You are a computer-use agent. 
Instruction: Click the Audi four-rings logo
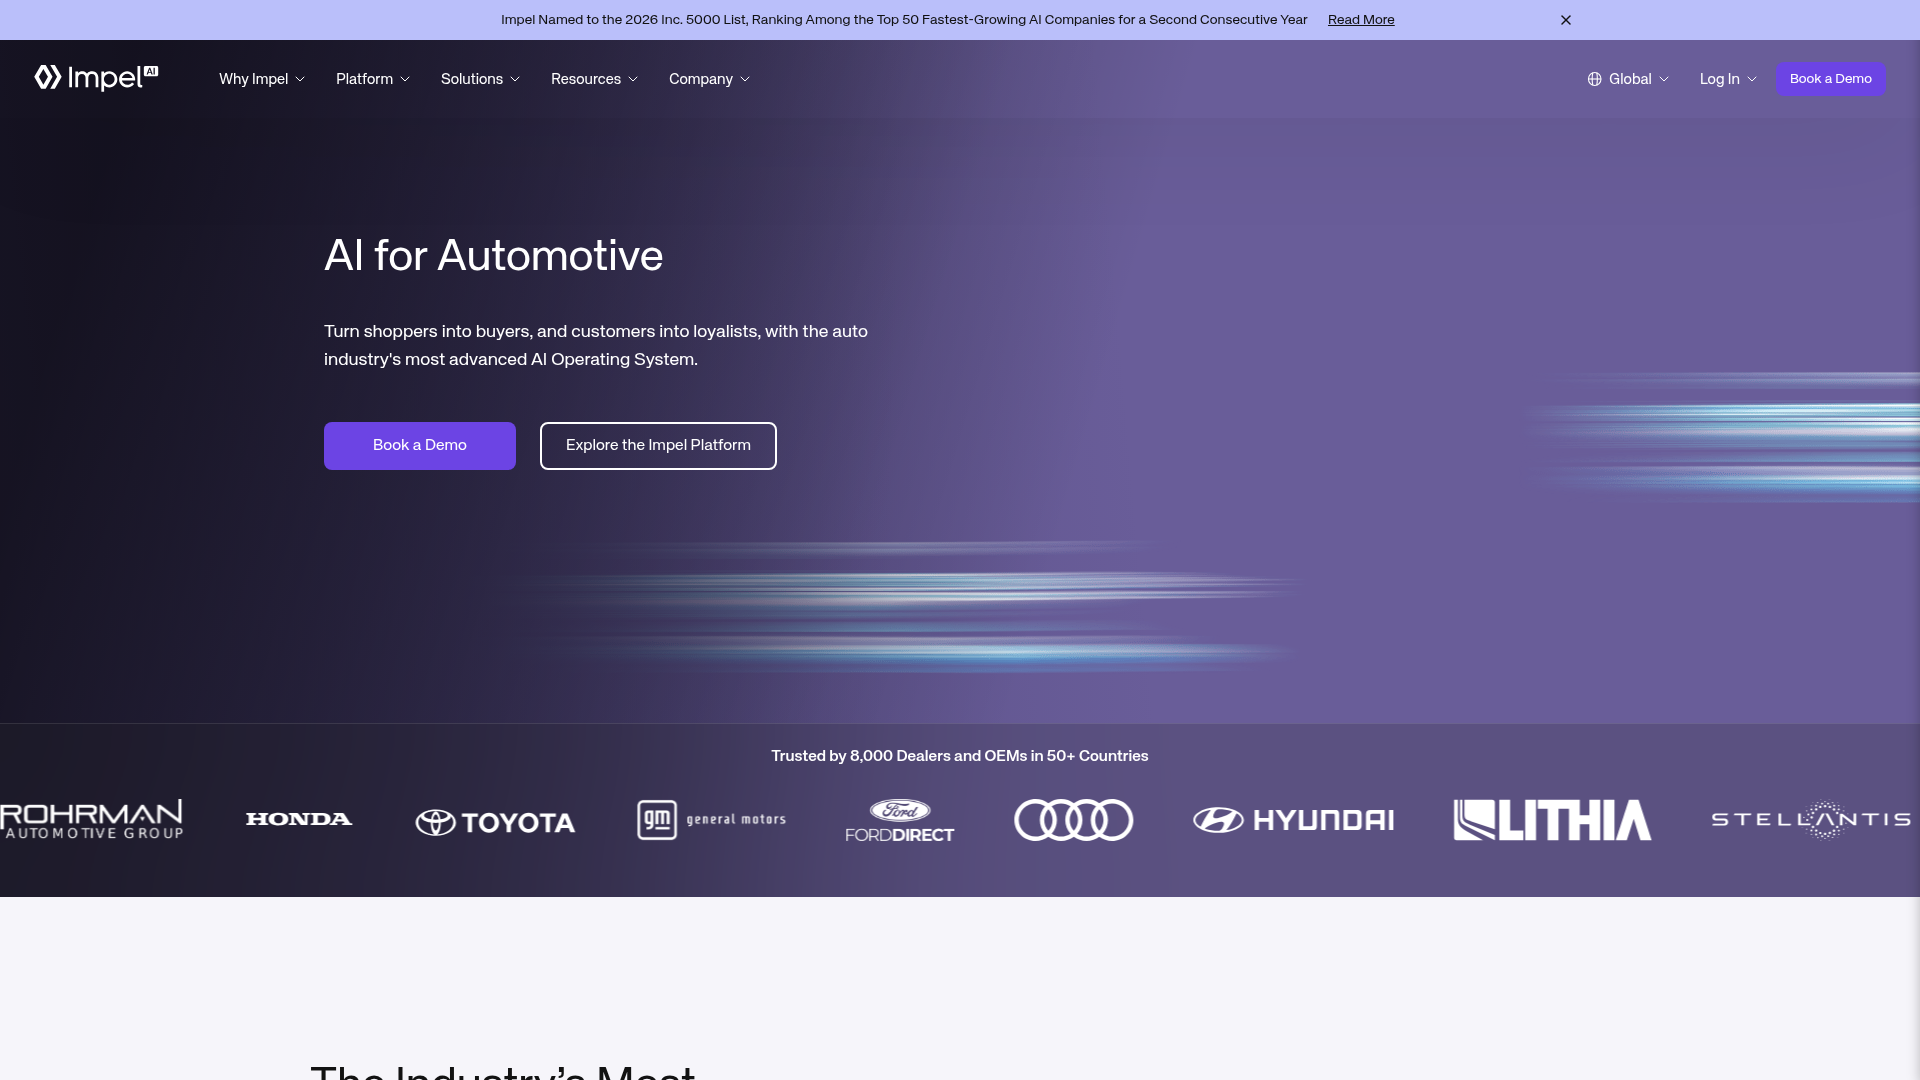[1074, 820]
